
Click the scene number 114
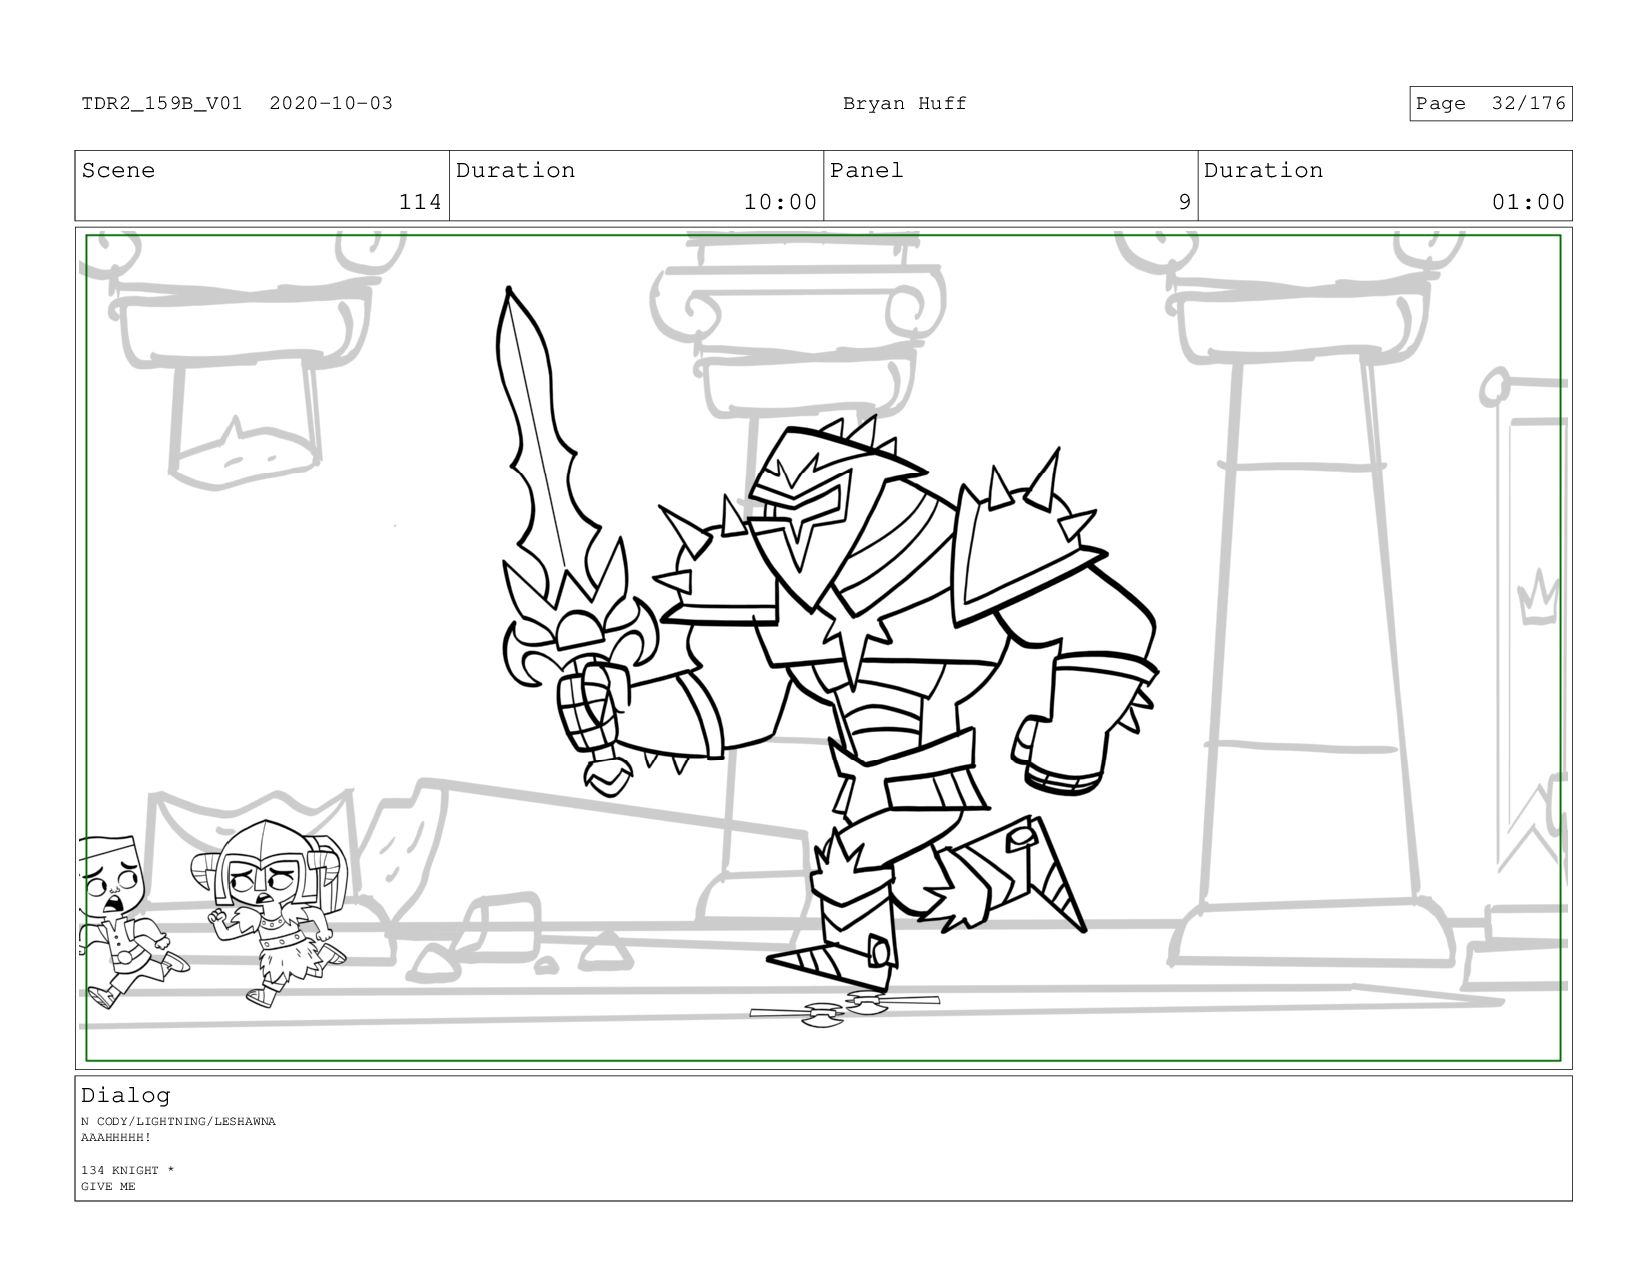tap(420, 202)
